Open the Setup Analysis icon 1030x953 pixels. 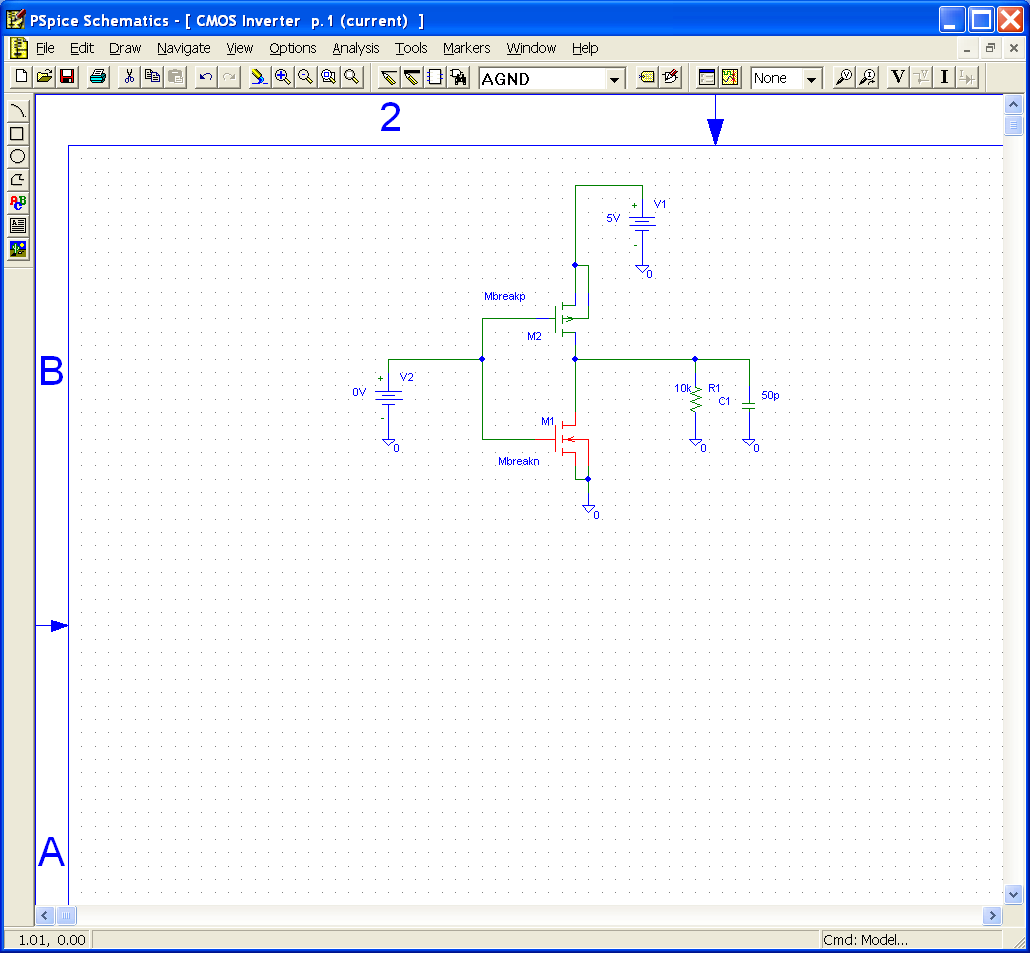(x=707, y=78)
